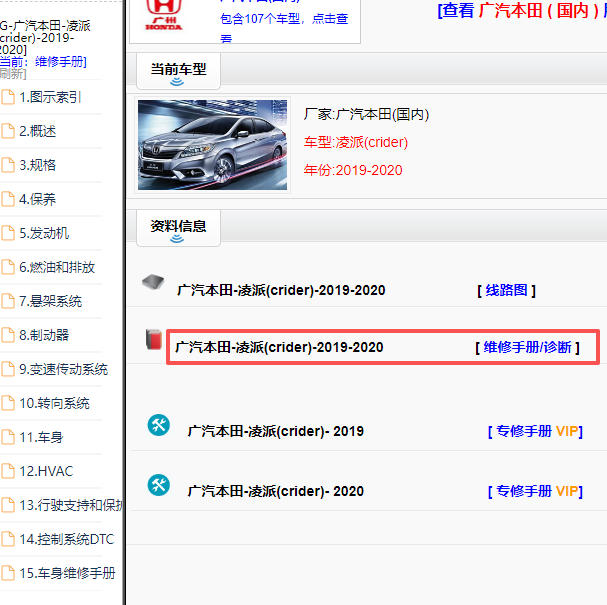Image resolution: width=607 pixels, height=605 pixels.
Task: Open chapter 12.HVAC
Action: pos(46,471)
